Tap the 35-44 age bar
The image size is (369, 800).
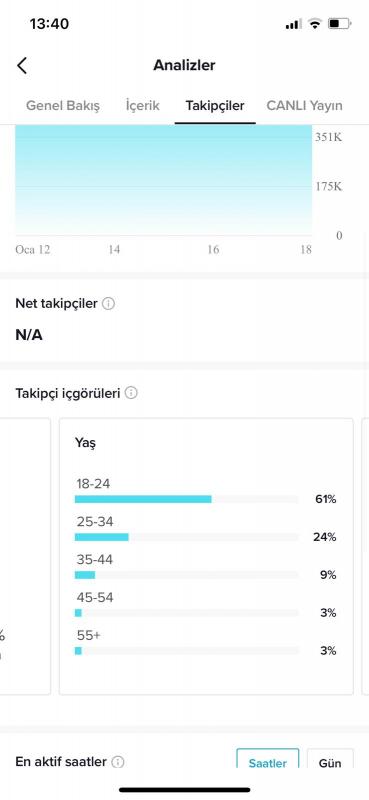[x=186, y=575]
